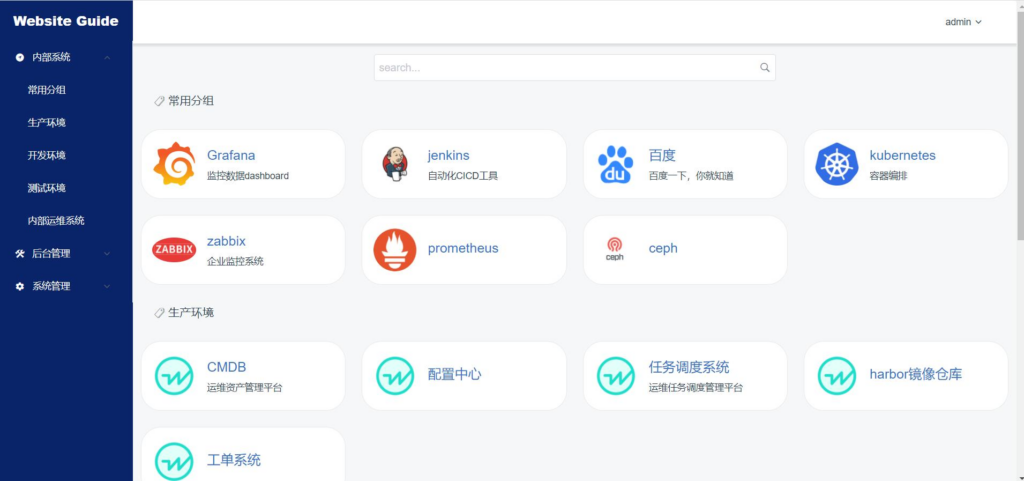Open the Prometheus torch icon

[395, 250]
